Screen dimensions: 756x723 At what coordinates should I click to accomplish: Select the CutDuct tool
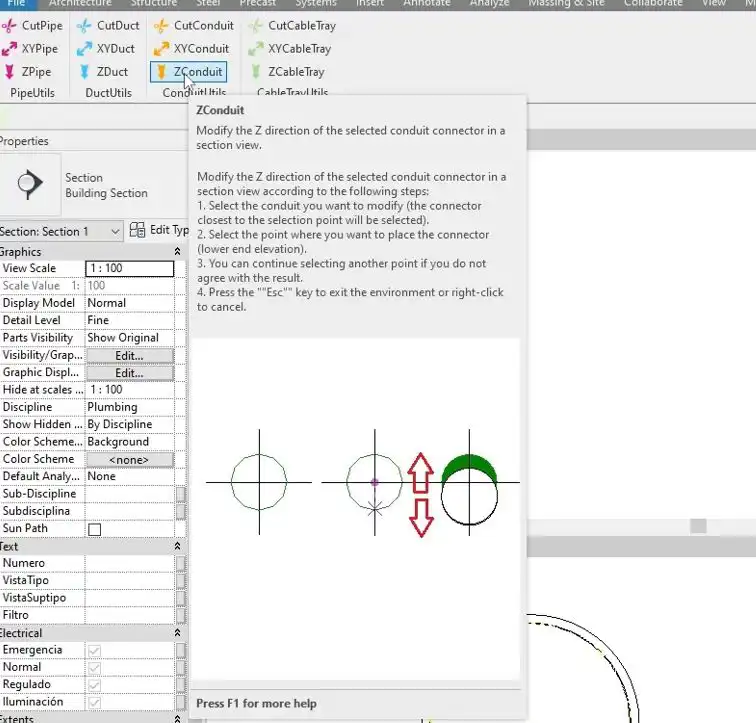[x=108, y=26]
